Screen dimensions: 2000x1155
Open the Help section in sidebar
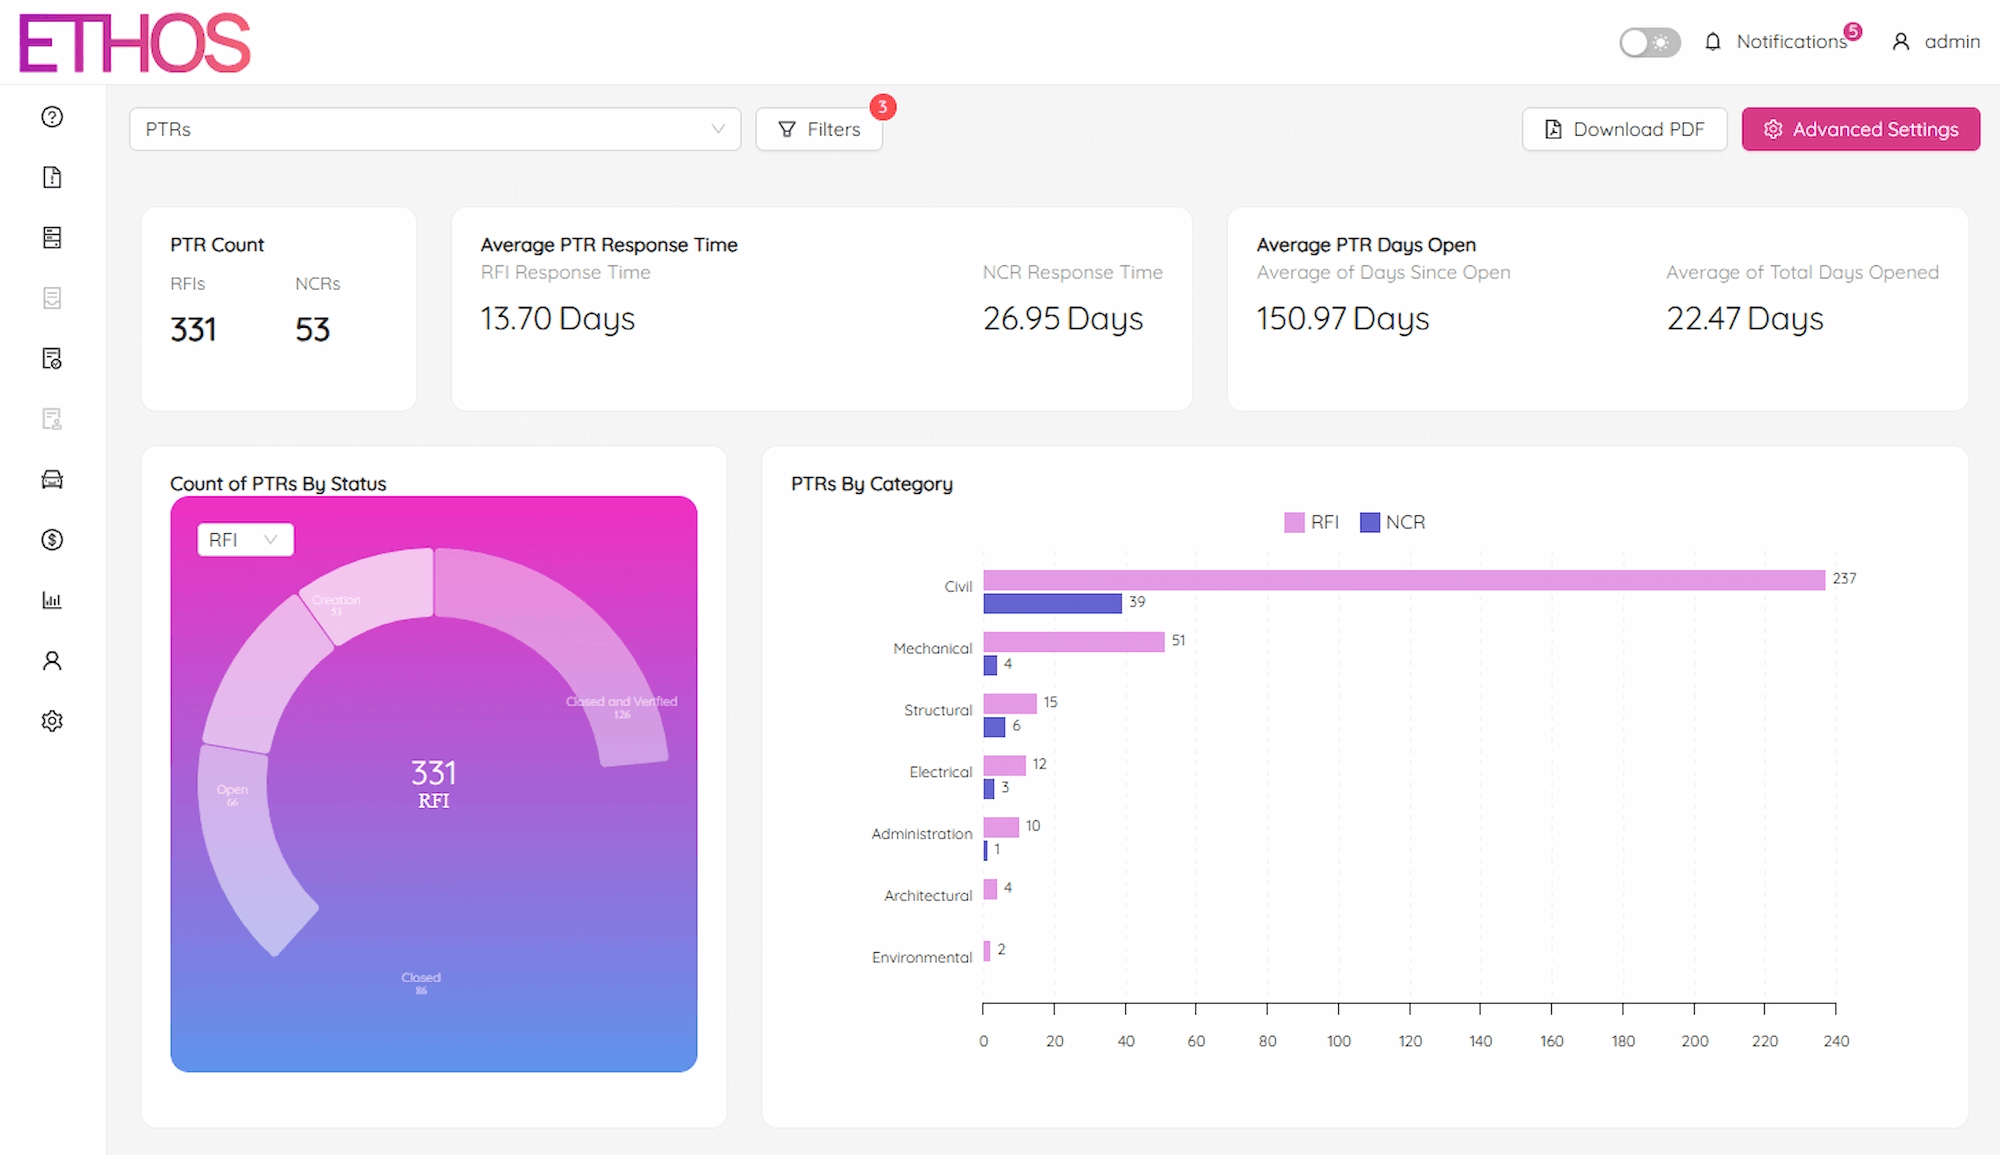click(x=51, y=117)
